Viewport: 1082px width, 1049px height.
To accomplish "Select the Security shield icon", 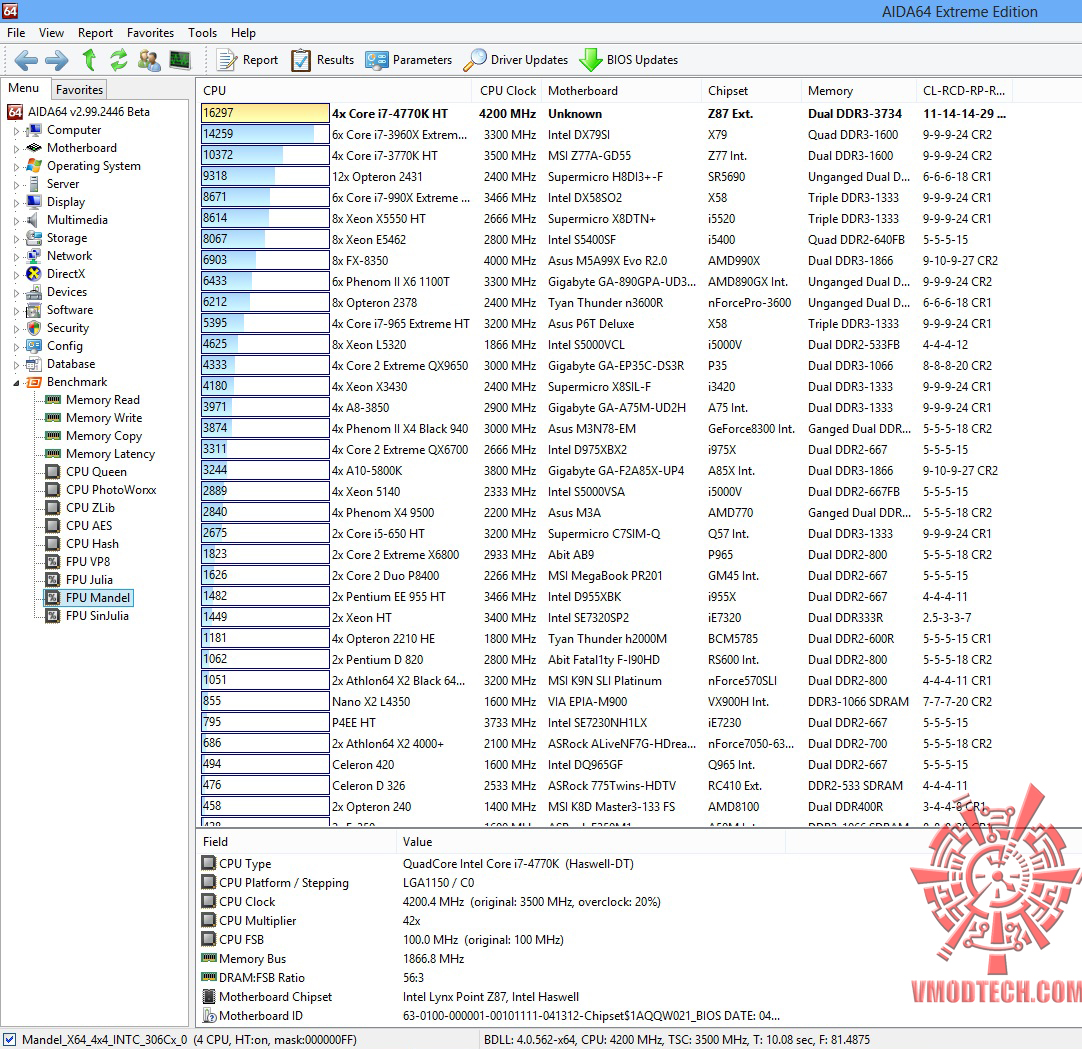I will (34, 328).
